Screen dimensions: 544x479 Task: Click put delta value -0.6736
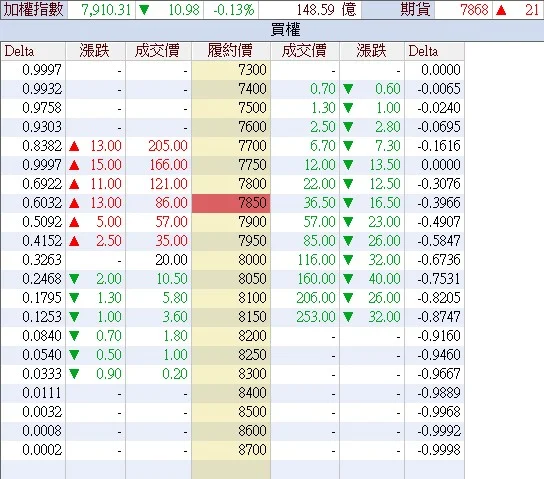[439, 260]
